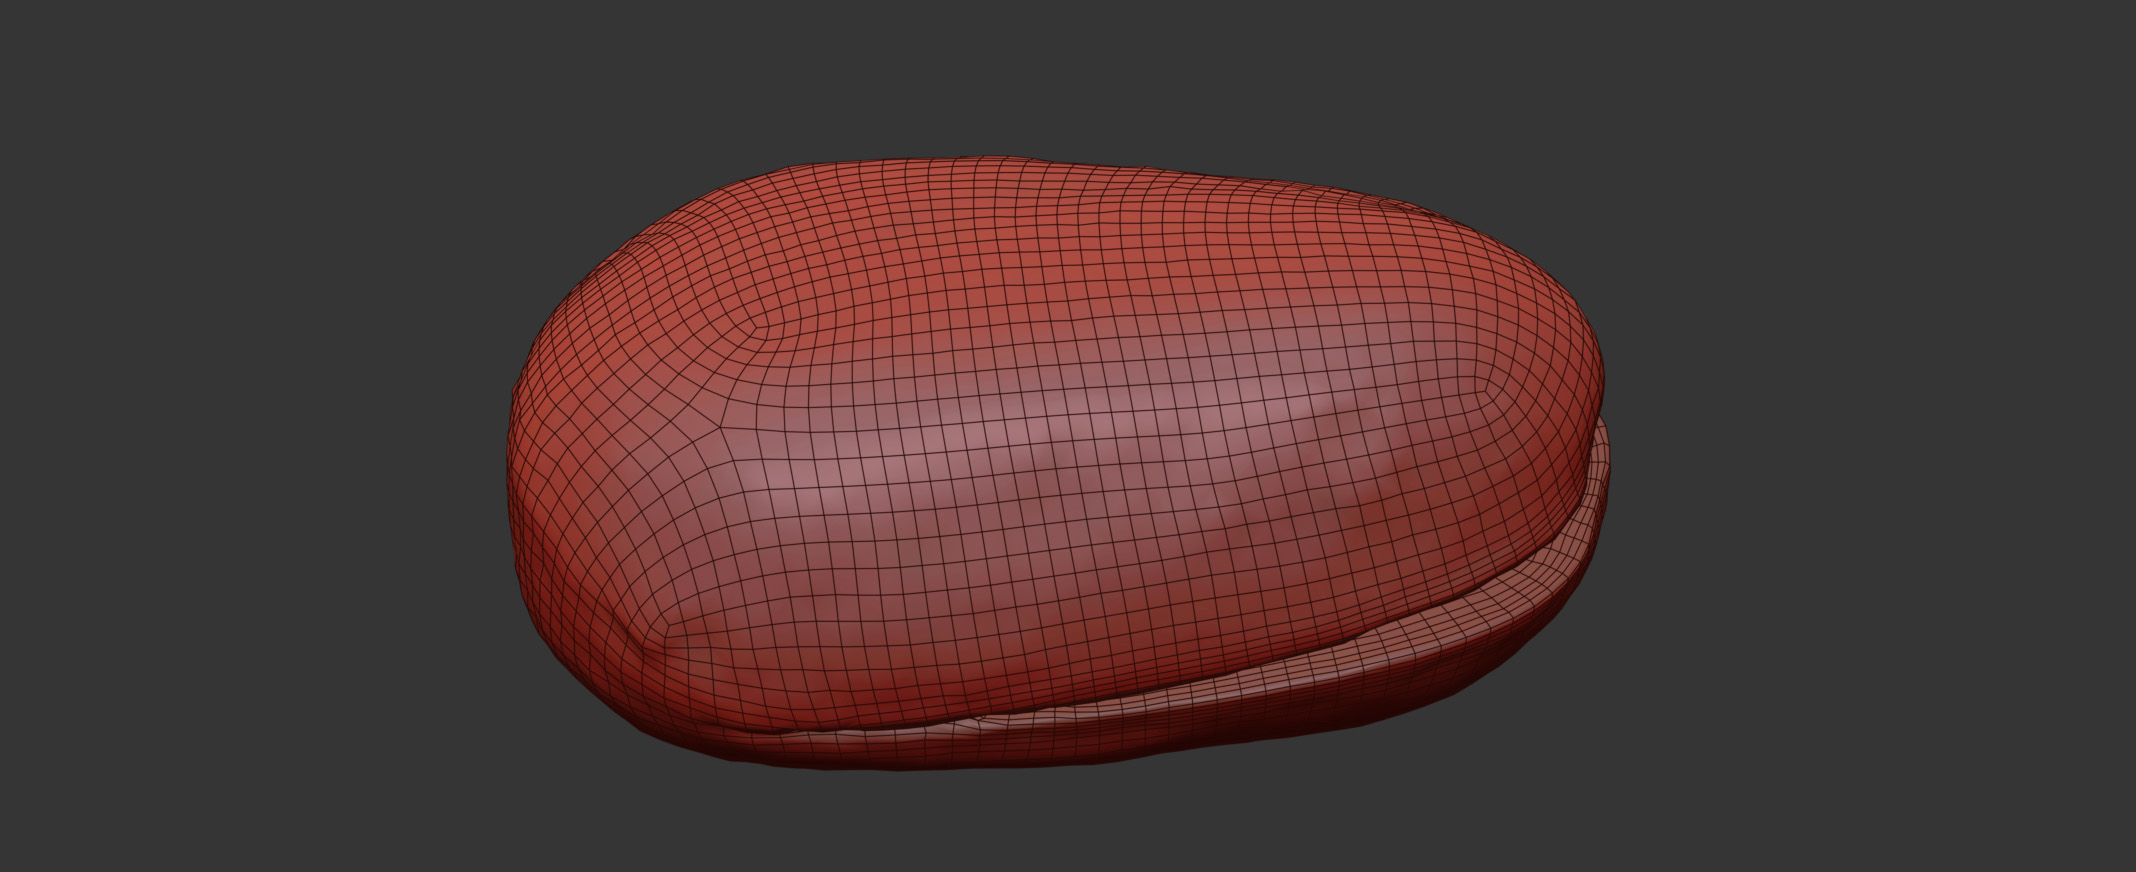
Task: Click the bottom-right corner of the viewport
Action: [2130, 866]
